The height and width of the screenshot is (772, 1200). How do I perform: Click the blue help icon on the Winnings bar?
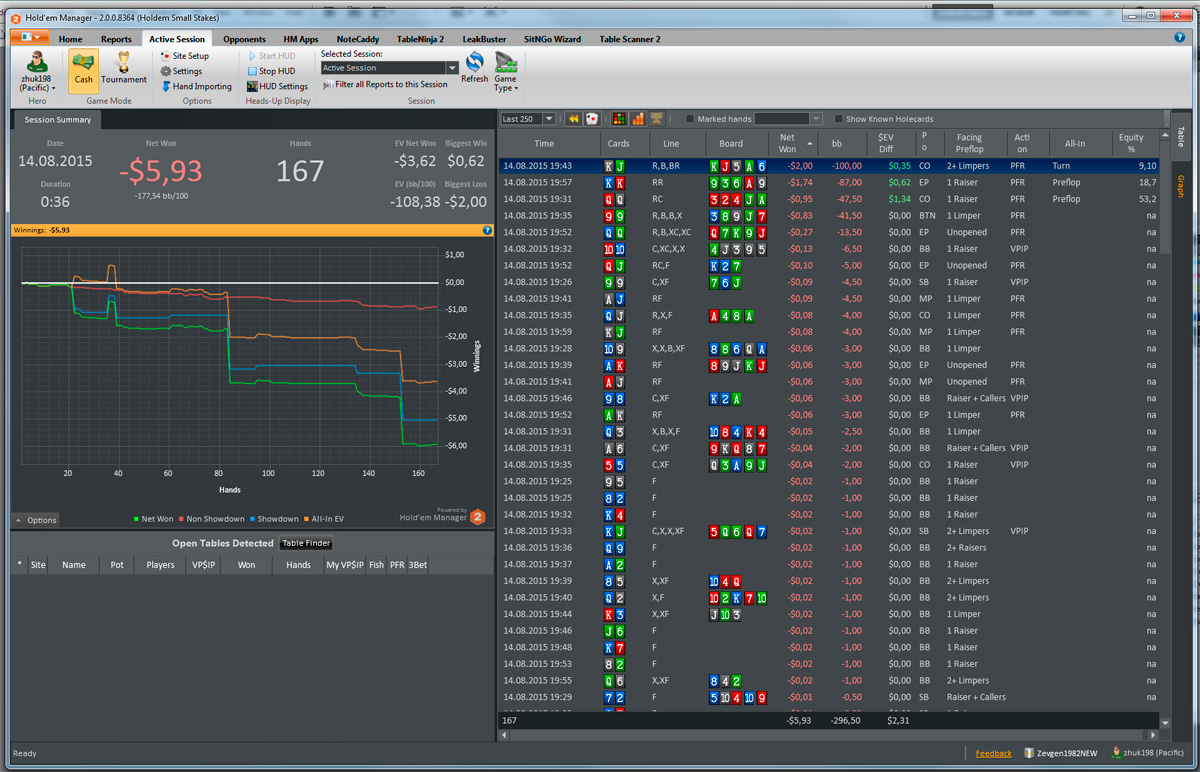click(x=487, y=230)
